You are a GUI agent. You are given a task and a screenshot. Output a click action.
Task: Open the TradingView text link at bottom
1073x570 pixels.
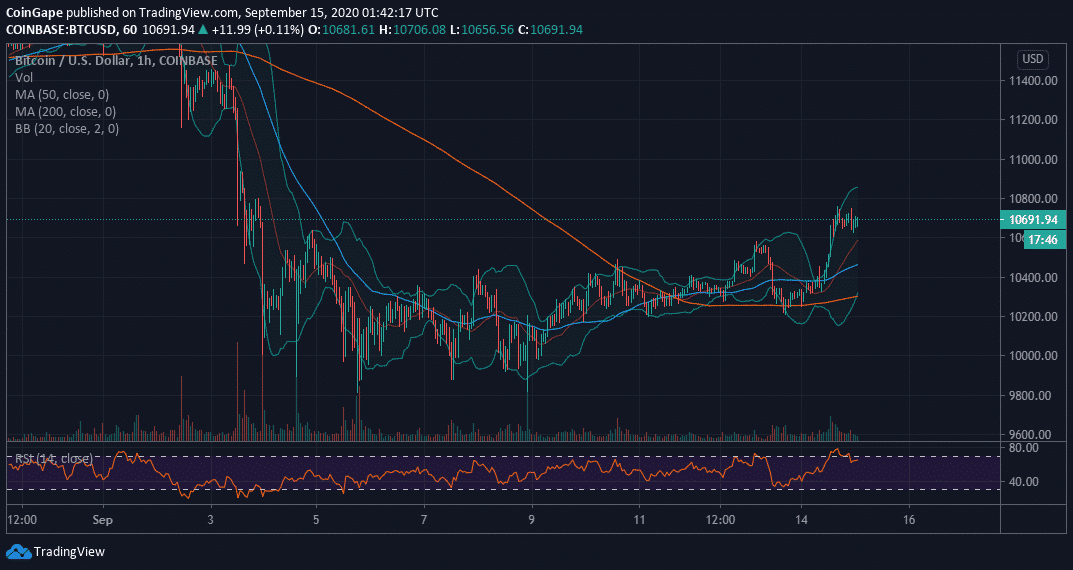(x=69, y=551)
